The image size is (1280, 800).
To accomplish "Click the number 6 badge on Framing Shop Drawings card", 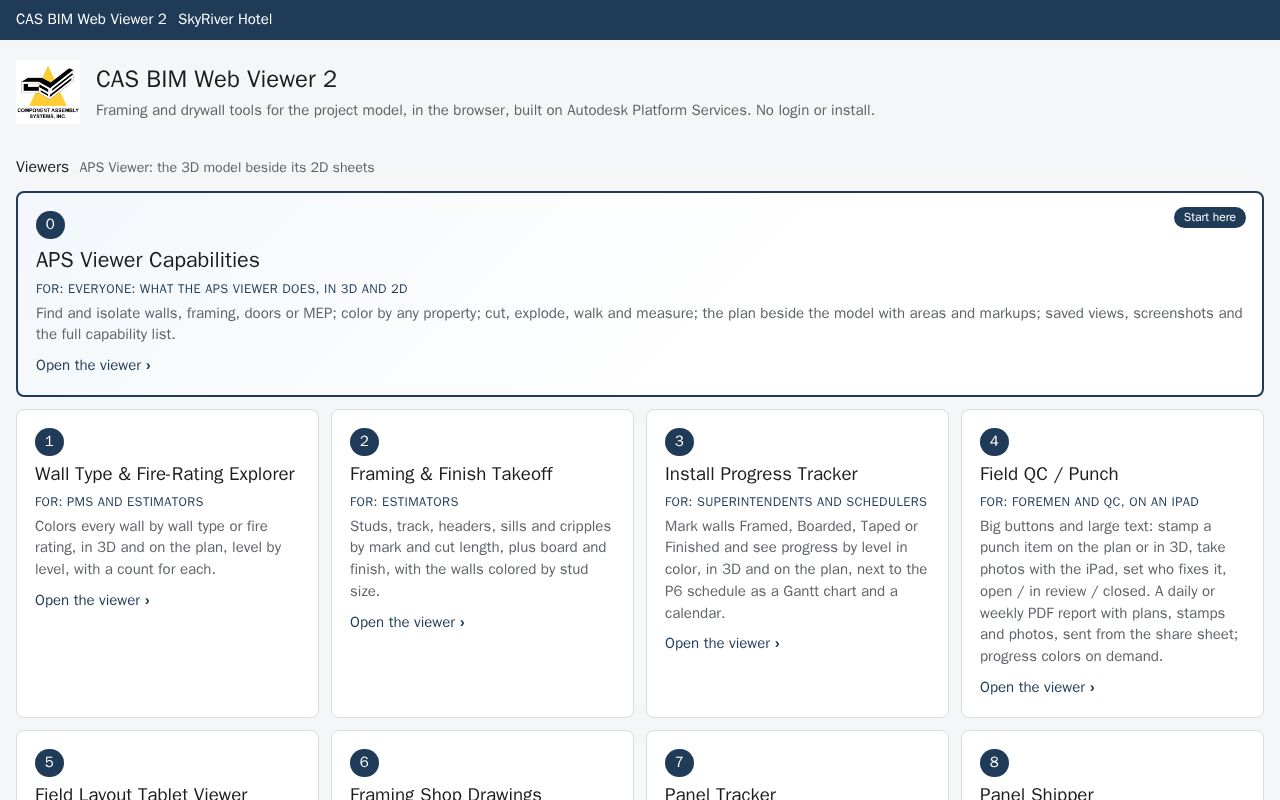I will point(364,763).
